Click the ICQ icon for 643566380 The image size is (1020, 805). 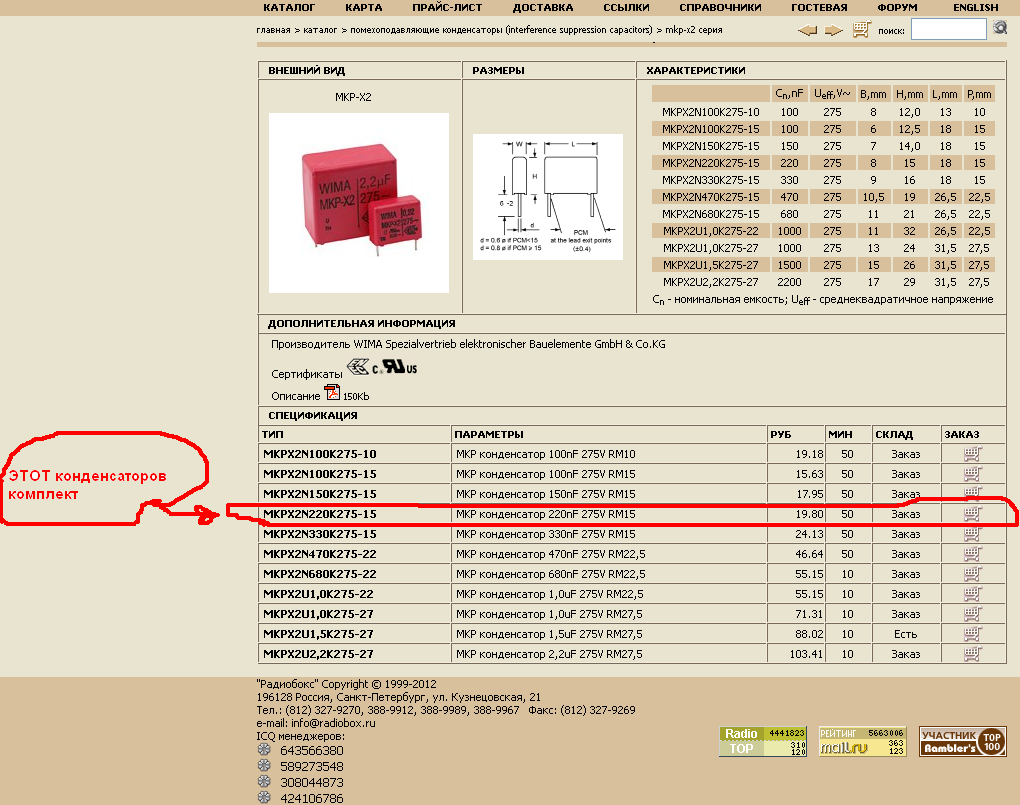[264, 750]
